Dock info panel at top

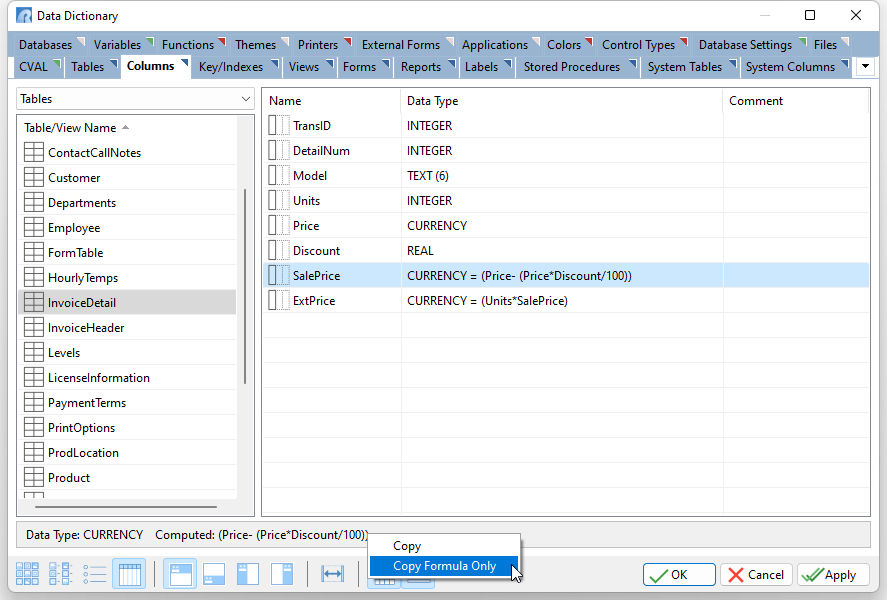coord(180,573)
